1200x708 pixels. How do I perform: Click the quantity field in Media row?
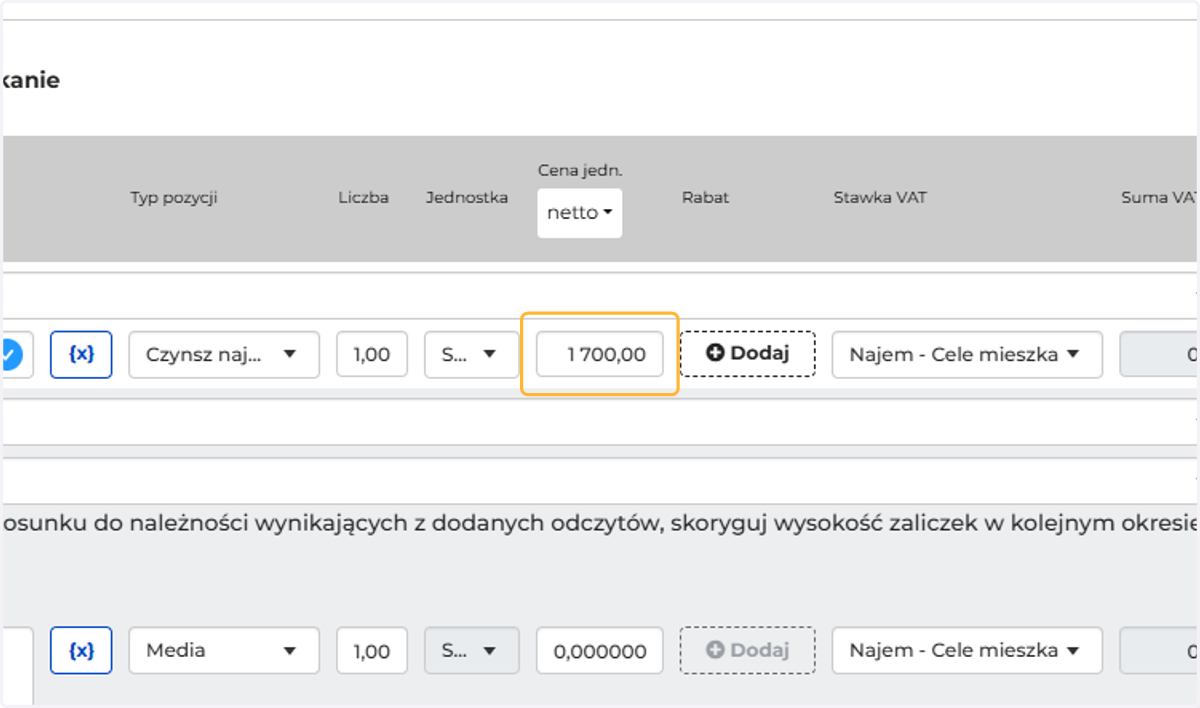(372, 650)
